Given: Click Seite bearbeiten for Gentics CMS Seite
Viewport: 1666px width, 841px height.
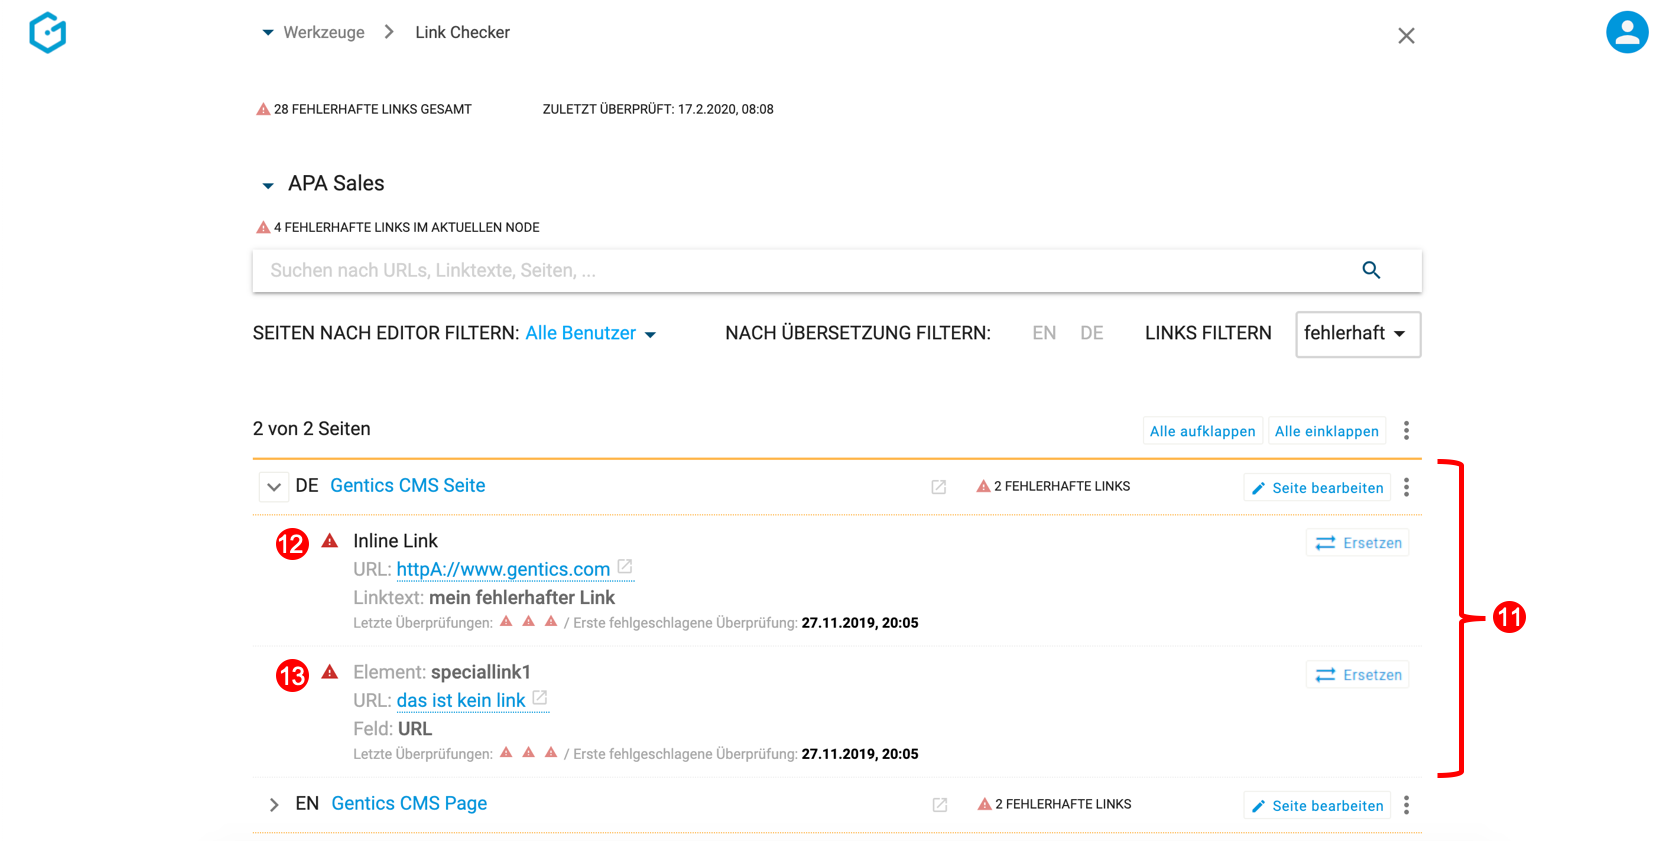Looking at the screenshot, I should click(x=1317, y=487).
